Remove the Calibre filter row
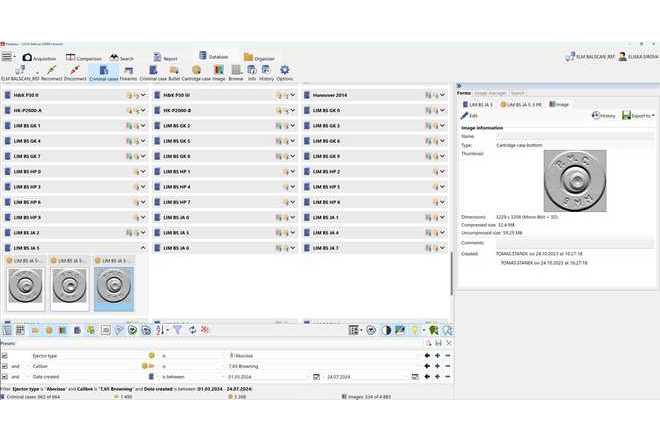This screenshot has width=660, height=440. coord(448,366)
